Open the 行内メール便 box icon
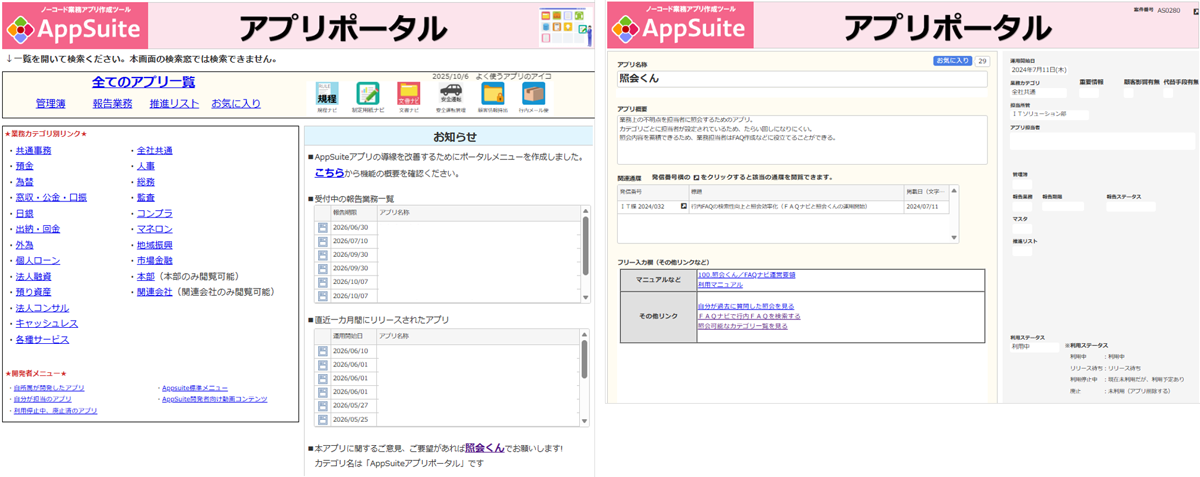The image size is (1200, 477). point(534,94)
